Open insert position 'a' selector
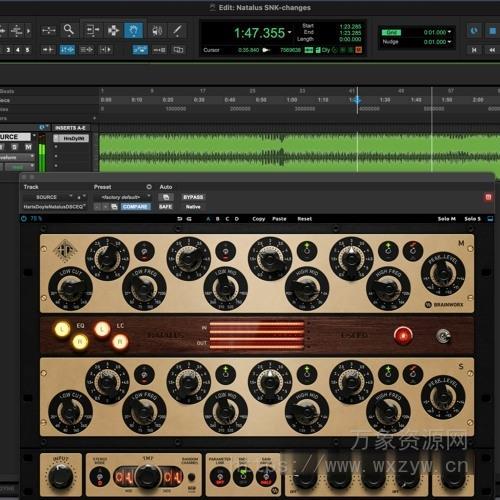 81,197
